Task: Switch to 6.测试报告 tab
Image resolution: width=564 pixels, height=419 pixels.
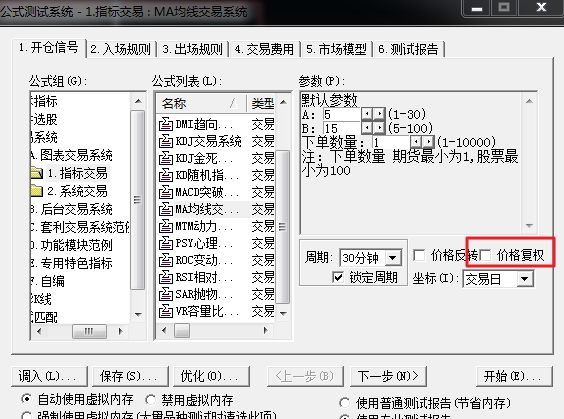Action: click(409, 49)
